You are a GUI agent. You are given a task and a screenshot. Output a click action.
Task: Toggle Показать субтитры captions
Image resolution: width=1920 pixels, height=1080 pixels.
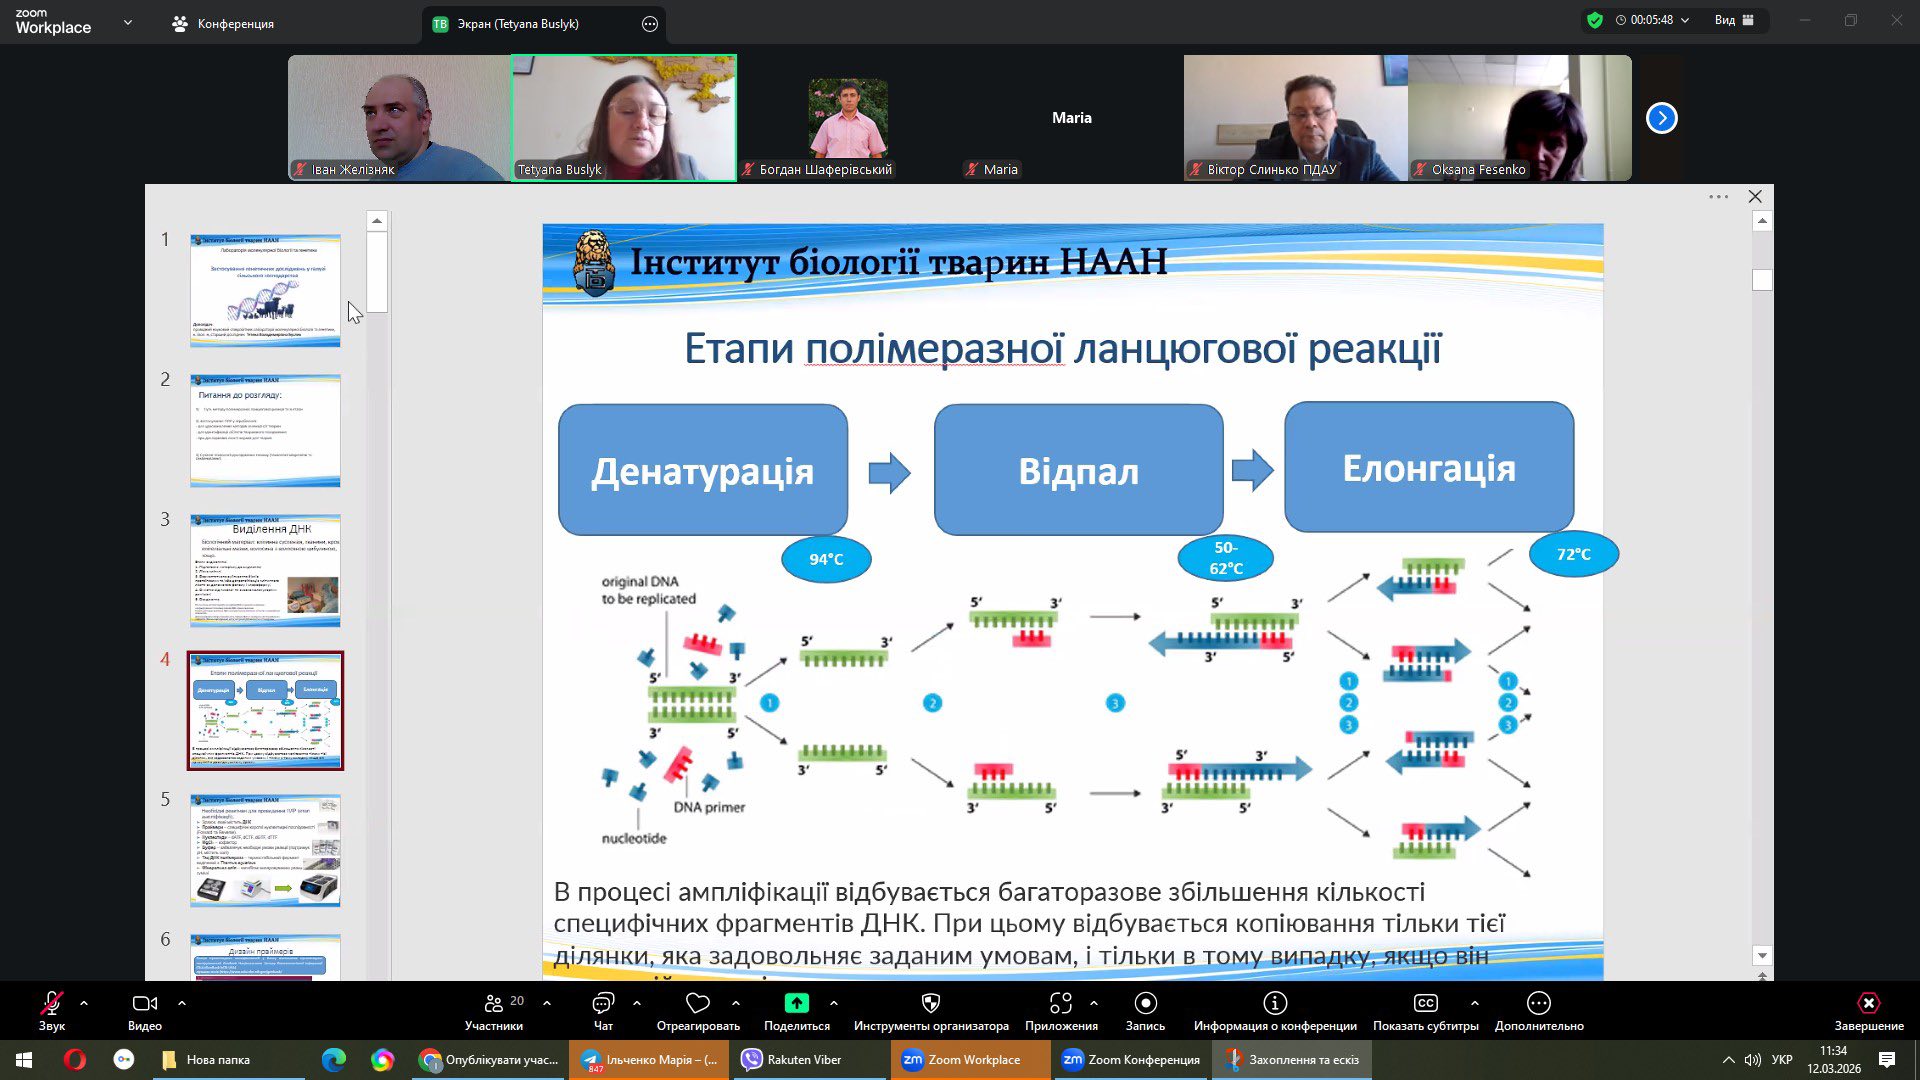1425,1003
